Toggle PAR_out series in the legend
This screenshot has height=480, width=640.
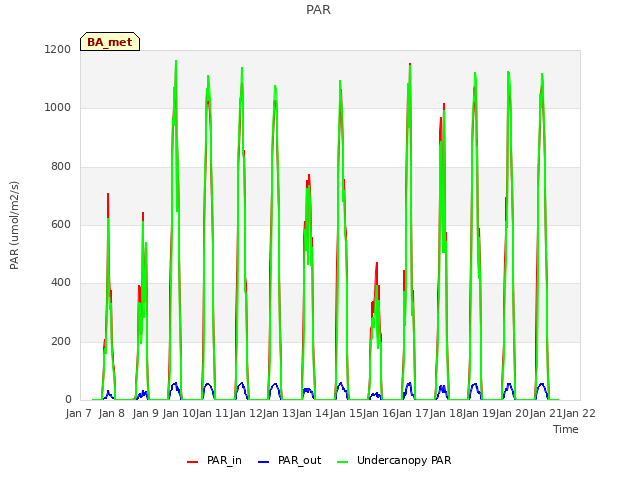[x=290, y=460]
